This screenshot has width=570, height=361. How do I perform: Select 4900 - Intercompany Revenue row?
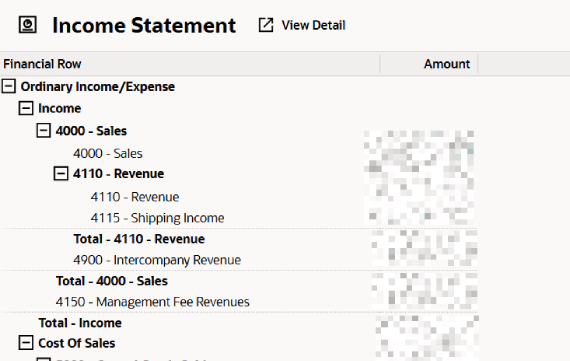(x=157, y=260)
